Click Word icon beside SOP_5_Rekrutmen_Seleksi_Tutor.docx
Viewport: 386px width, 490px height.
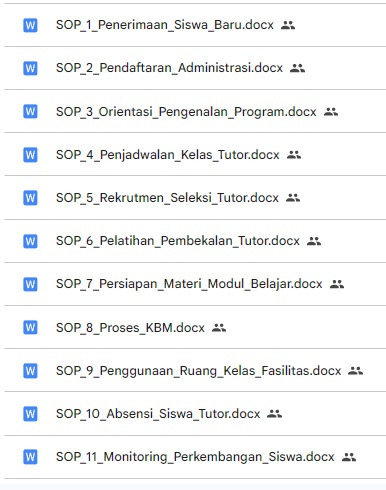pos(30,198)
